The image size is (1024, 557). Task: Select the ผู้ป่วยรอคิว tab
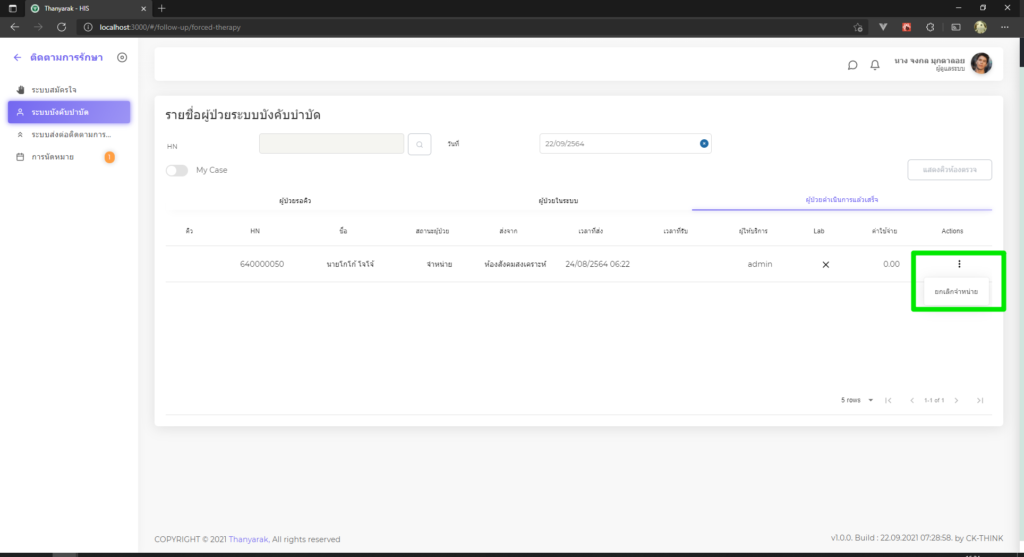point(296,201)
